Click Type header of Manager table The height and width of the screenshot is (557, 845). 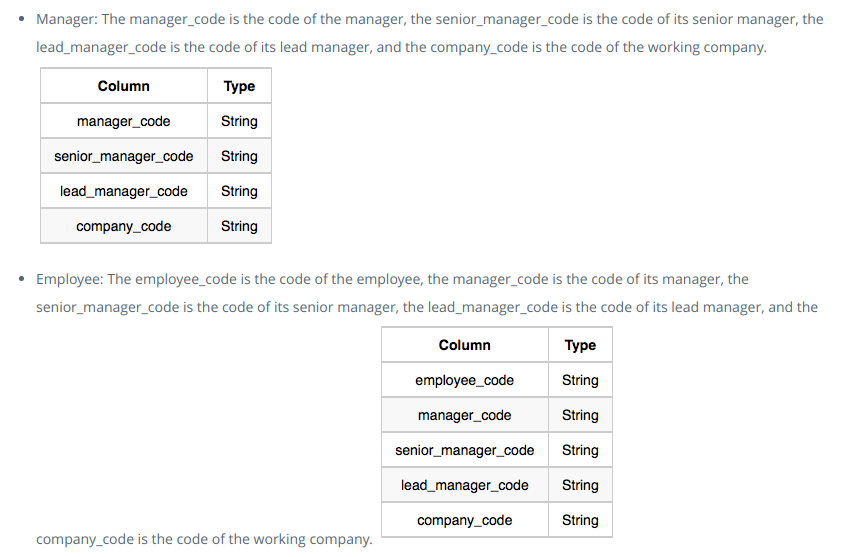(x=239, y=86)
